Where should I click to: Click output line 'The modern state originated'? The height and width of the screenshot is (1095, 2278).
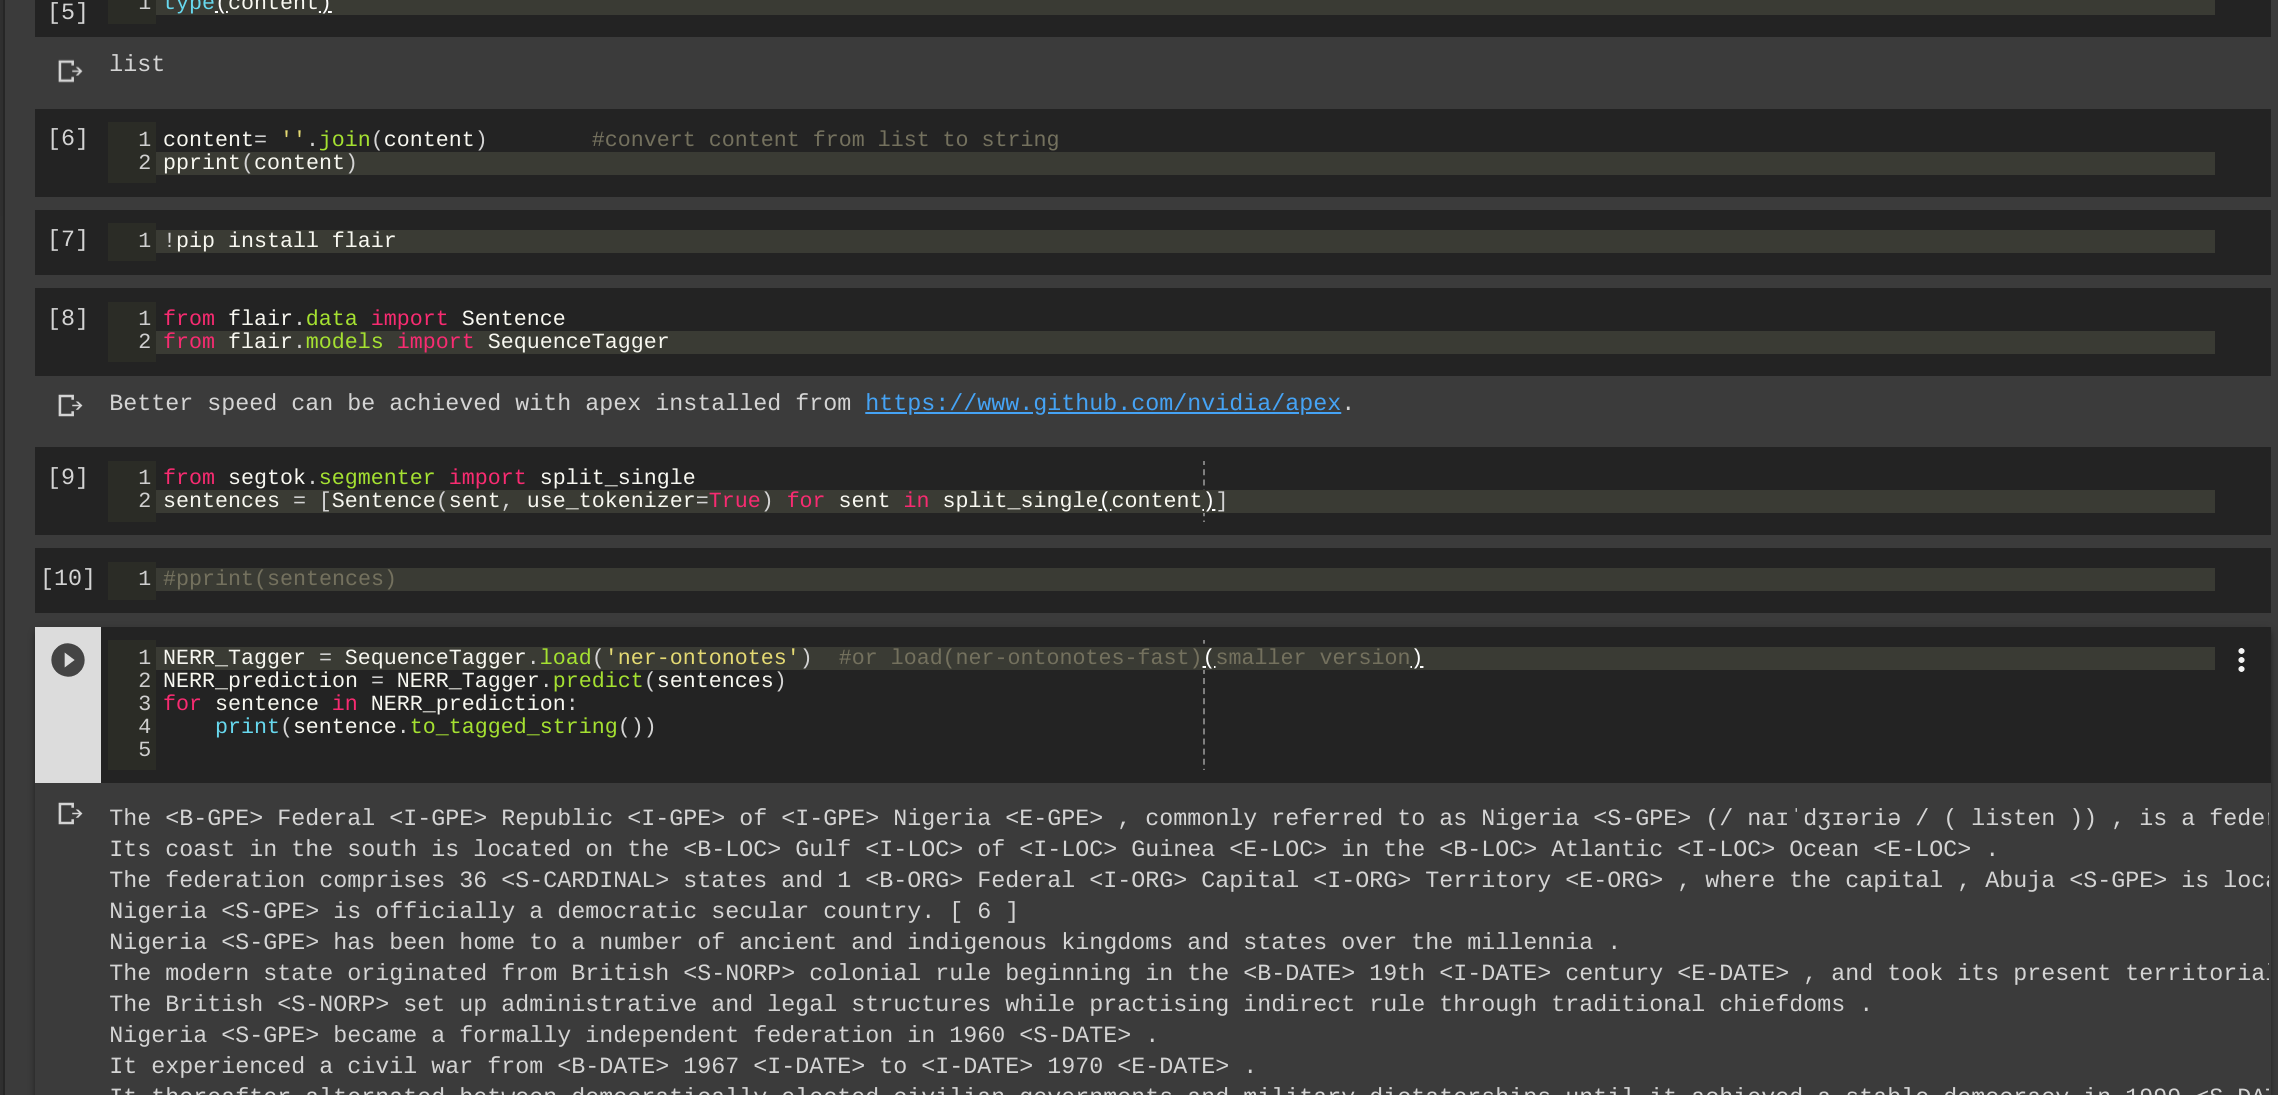pos(1189,973)
